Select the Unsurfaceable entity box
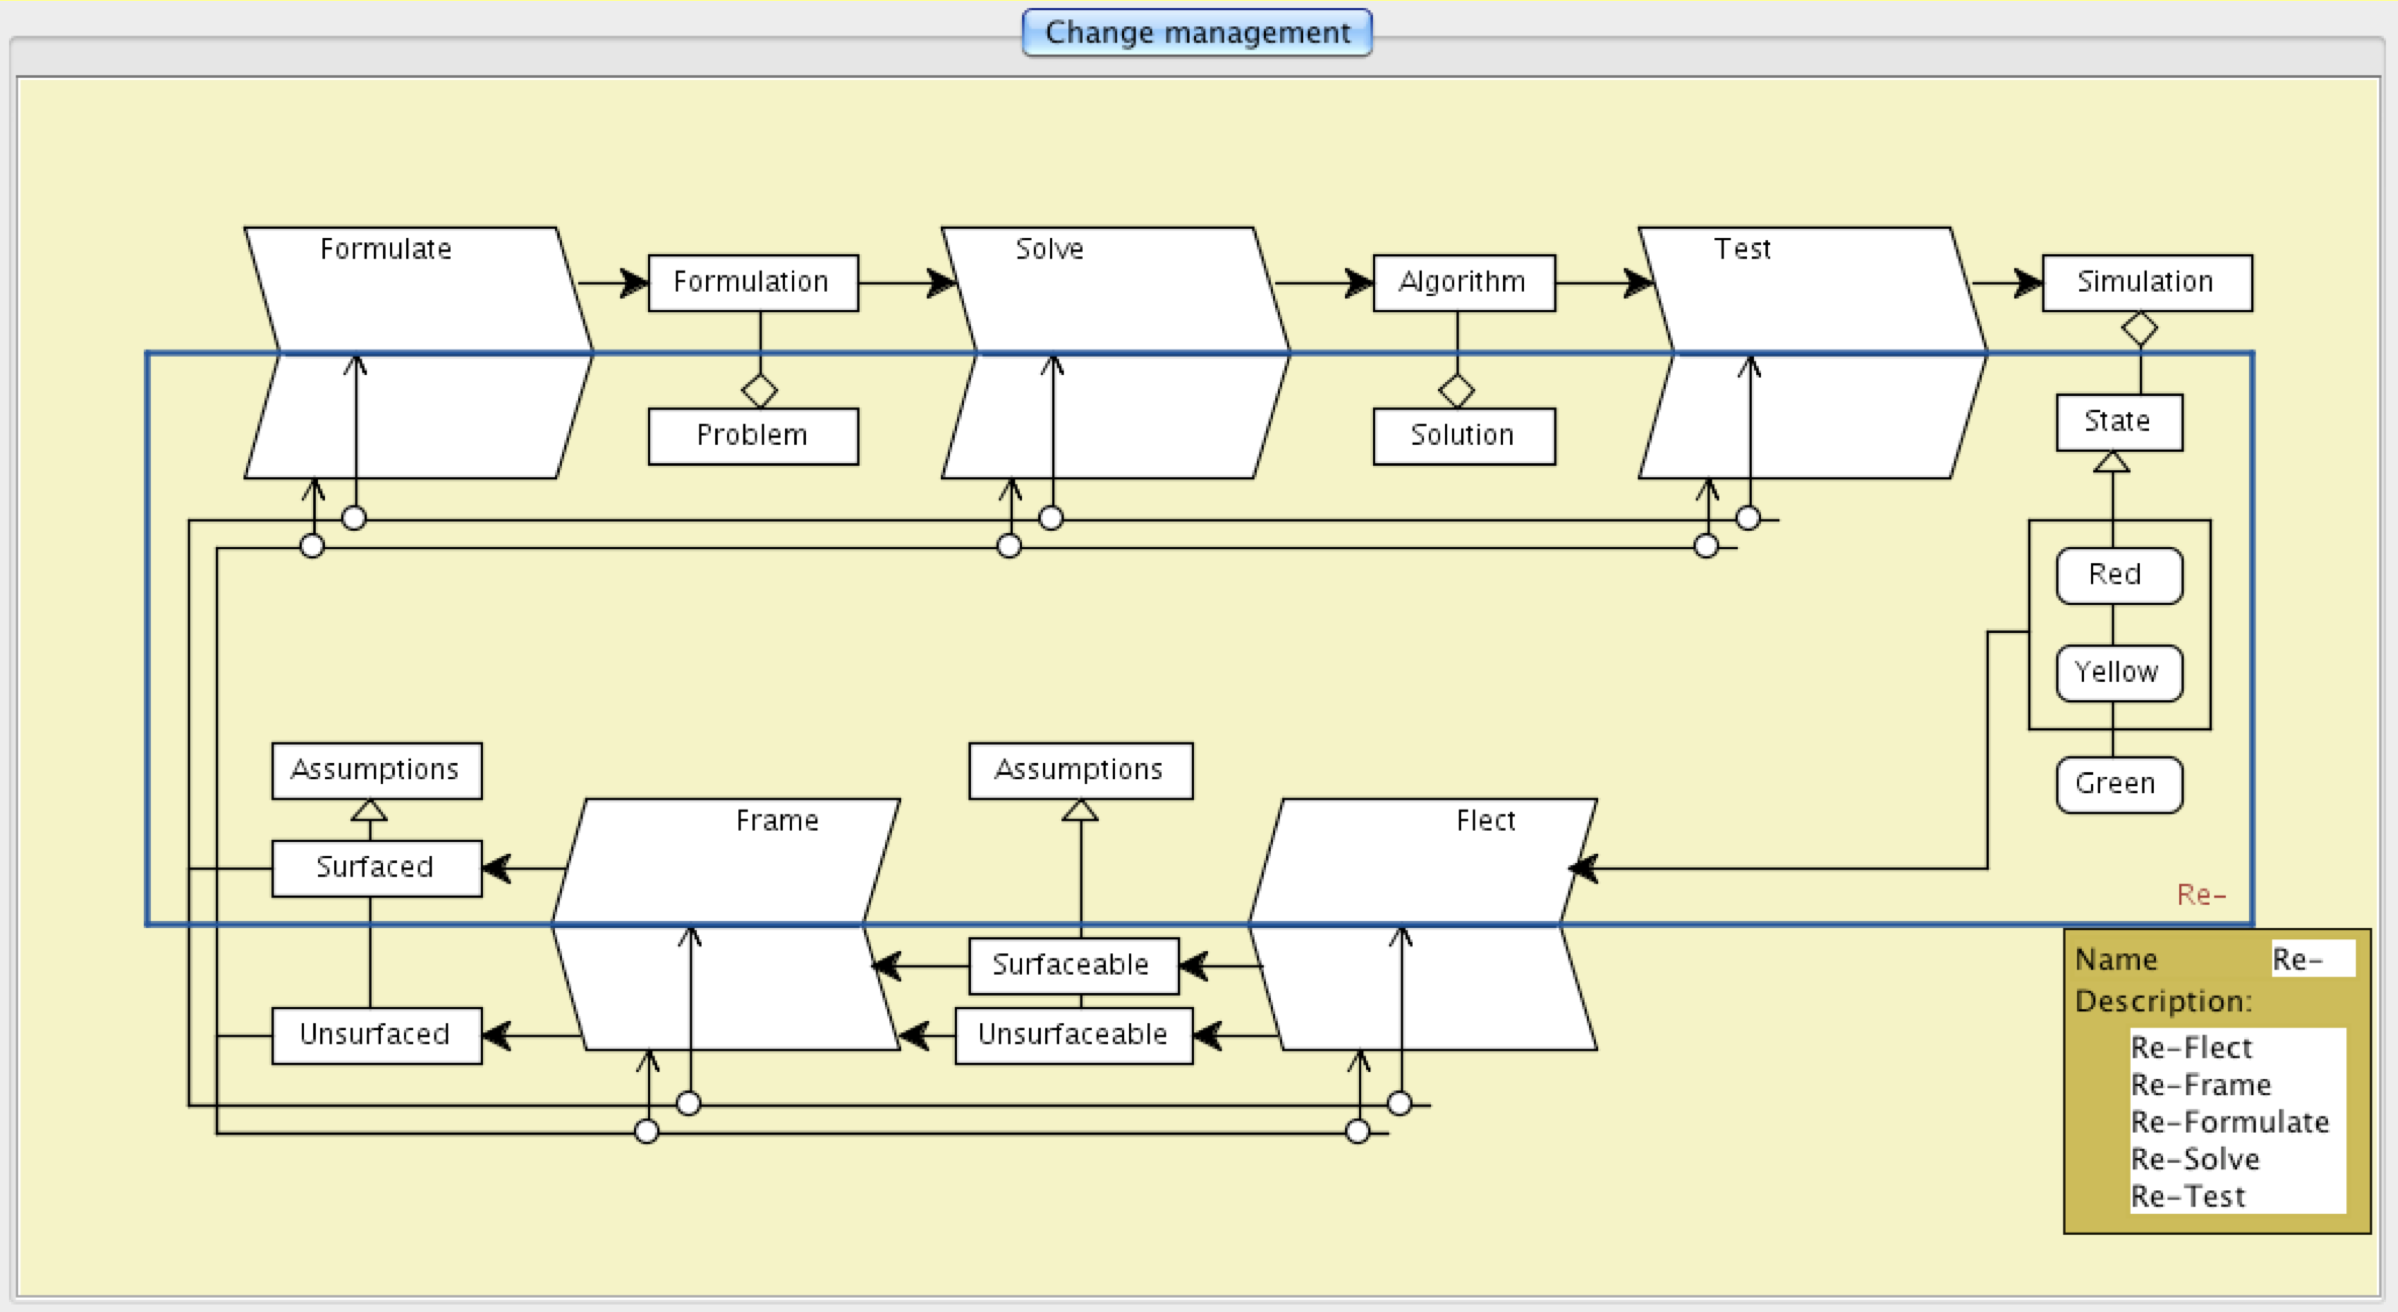The image size is (2398, 1312). click(x=1072, y=1035)
